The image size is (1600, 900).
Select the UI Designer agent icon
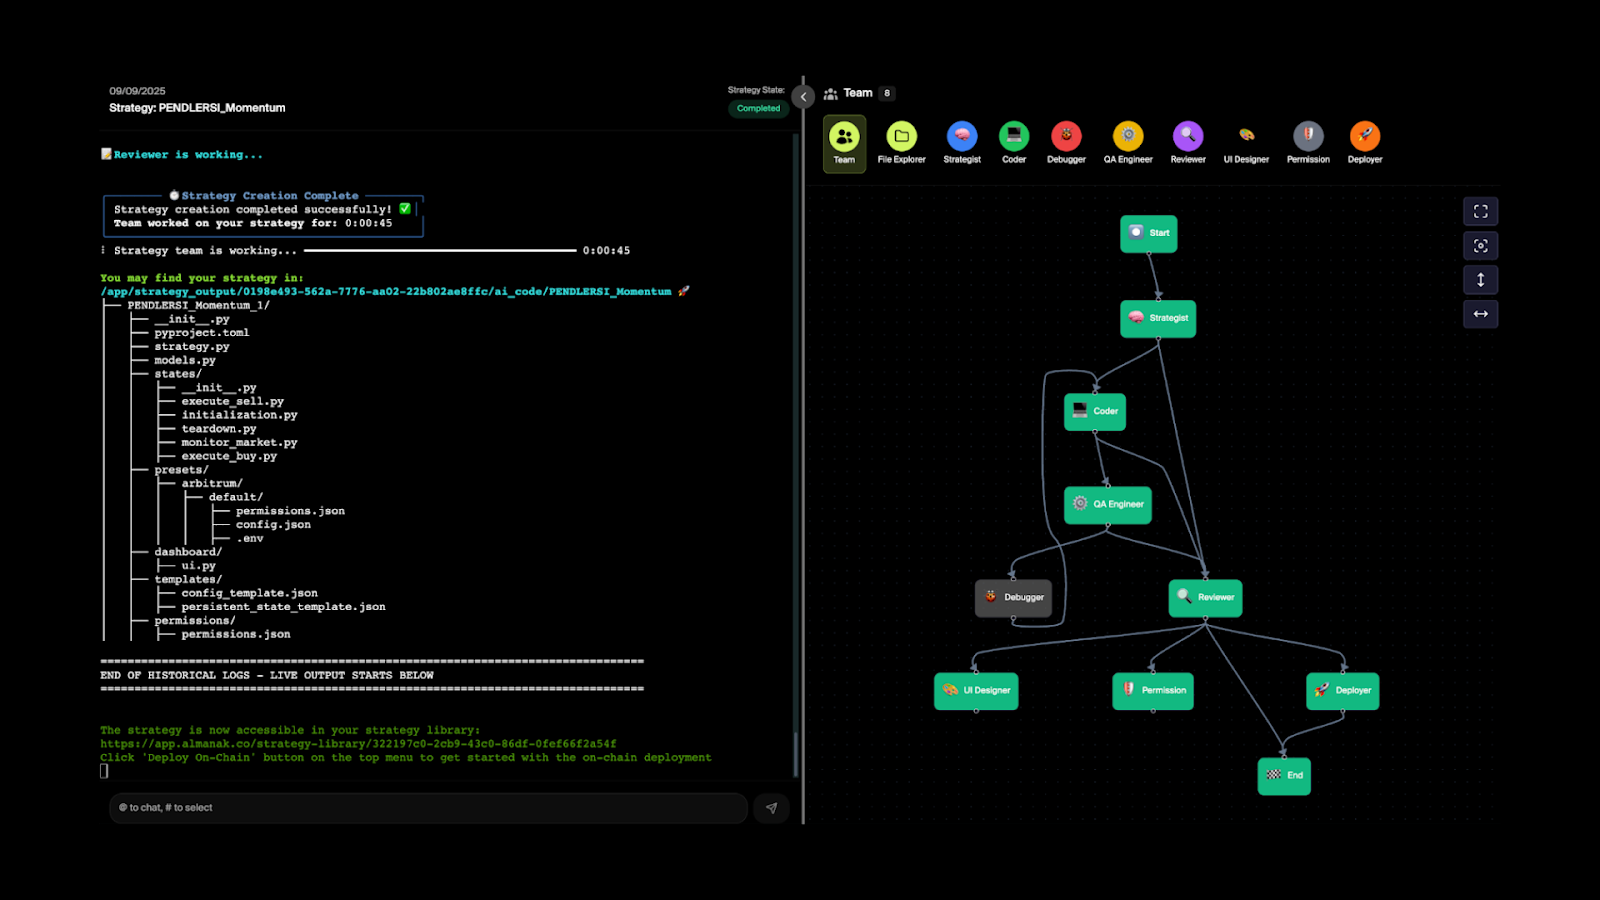[1246, 136]
